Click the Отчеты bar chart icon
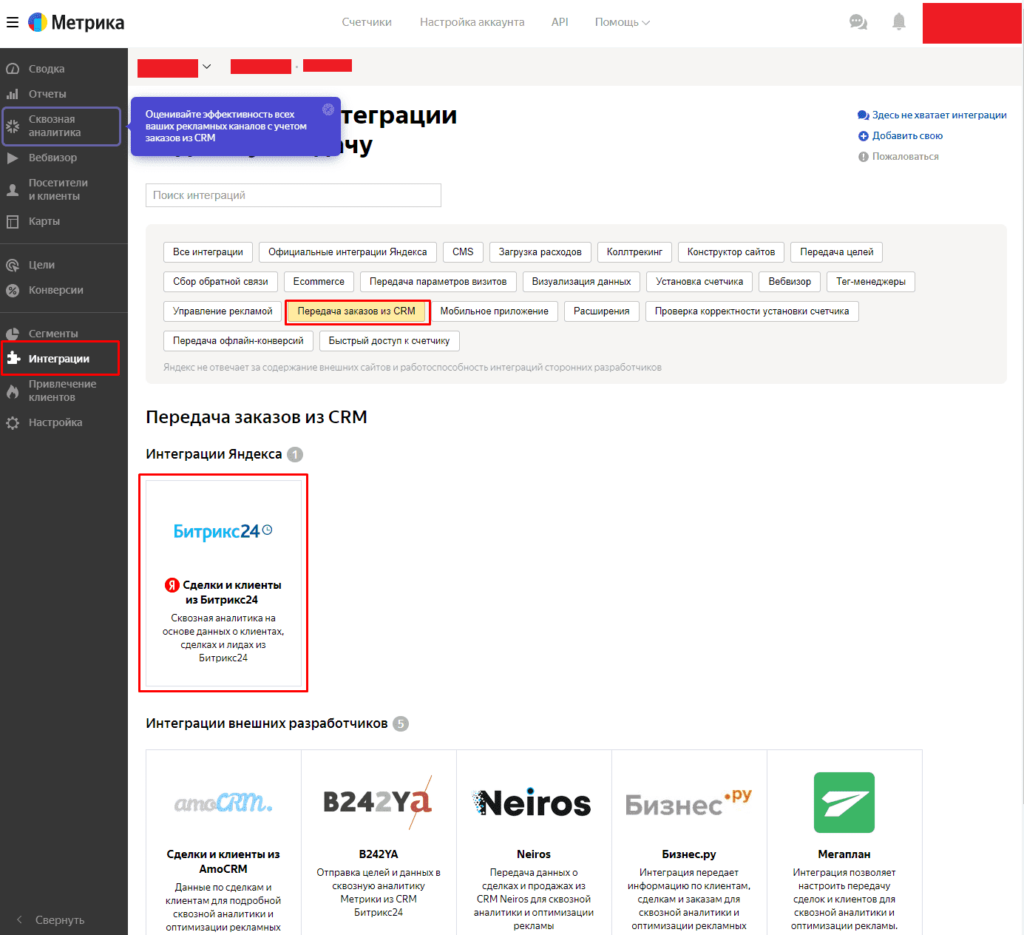Viewport: 1024px width, 935px height. (12, 94)
